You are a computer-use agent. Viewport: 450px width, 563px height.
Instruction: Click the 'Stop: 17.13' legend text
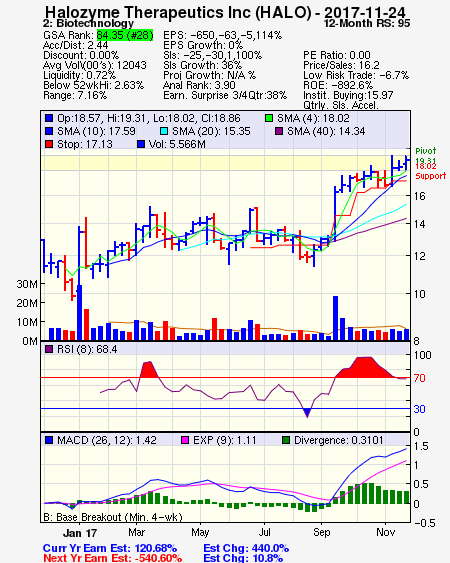tap(85, 144)
